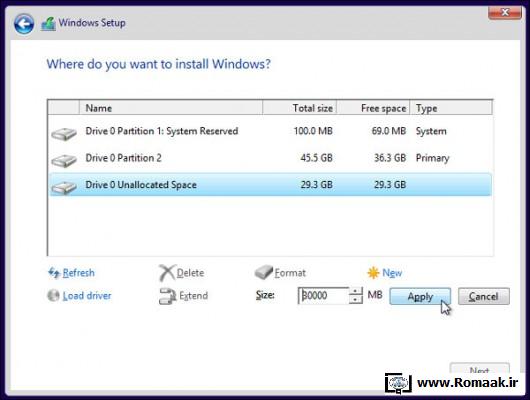This screenshot has height=400, width=530.
Task: Click the New star icon
Action: (373, 273)
